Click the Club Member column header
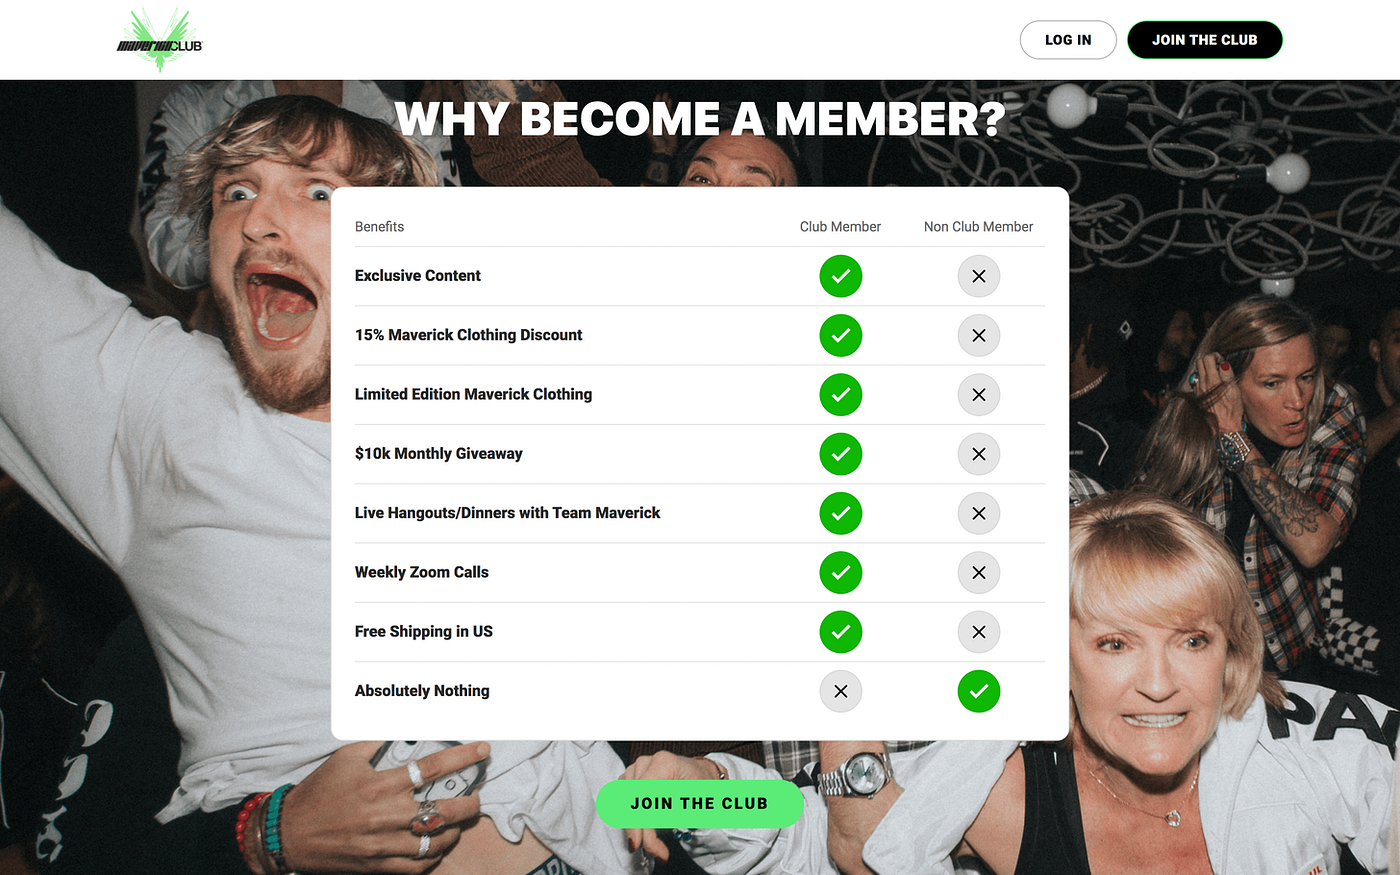Screen dimensions: 1400x875 840,227
